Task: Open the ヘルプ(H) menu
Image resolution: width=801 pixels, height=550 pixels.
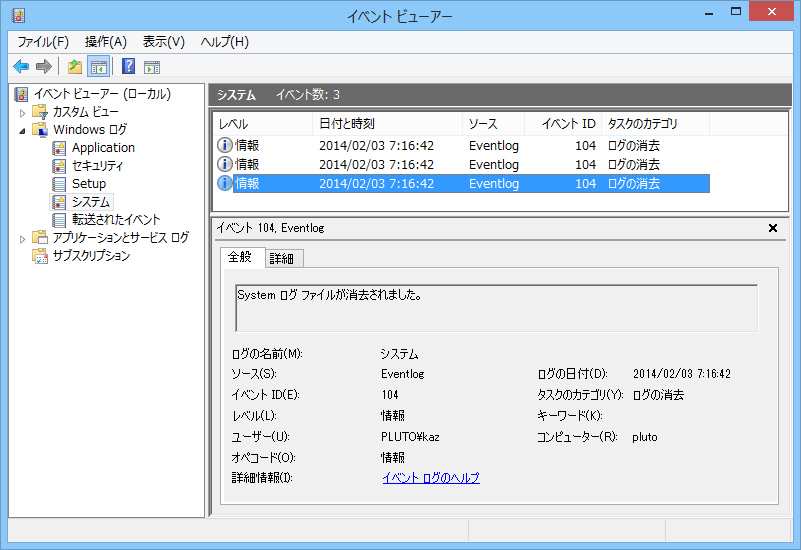Action: coord(225,42)
